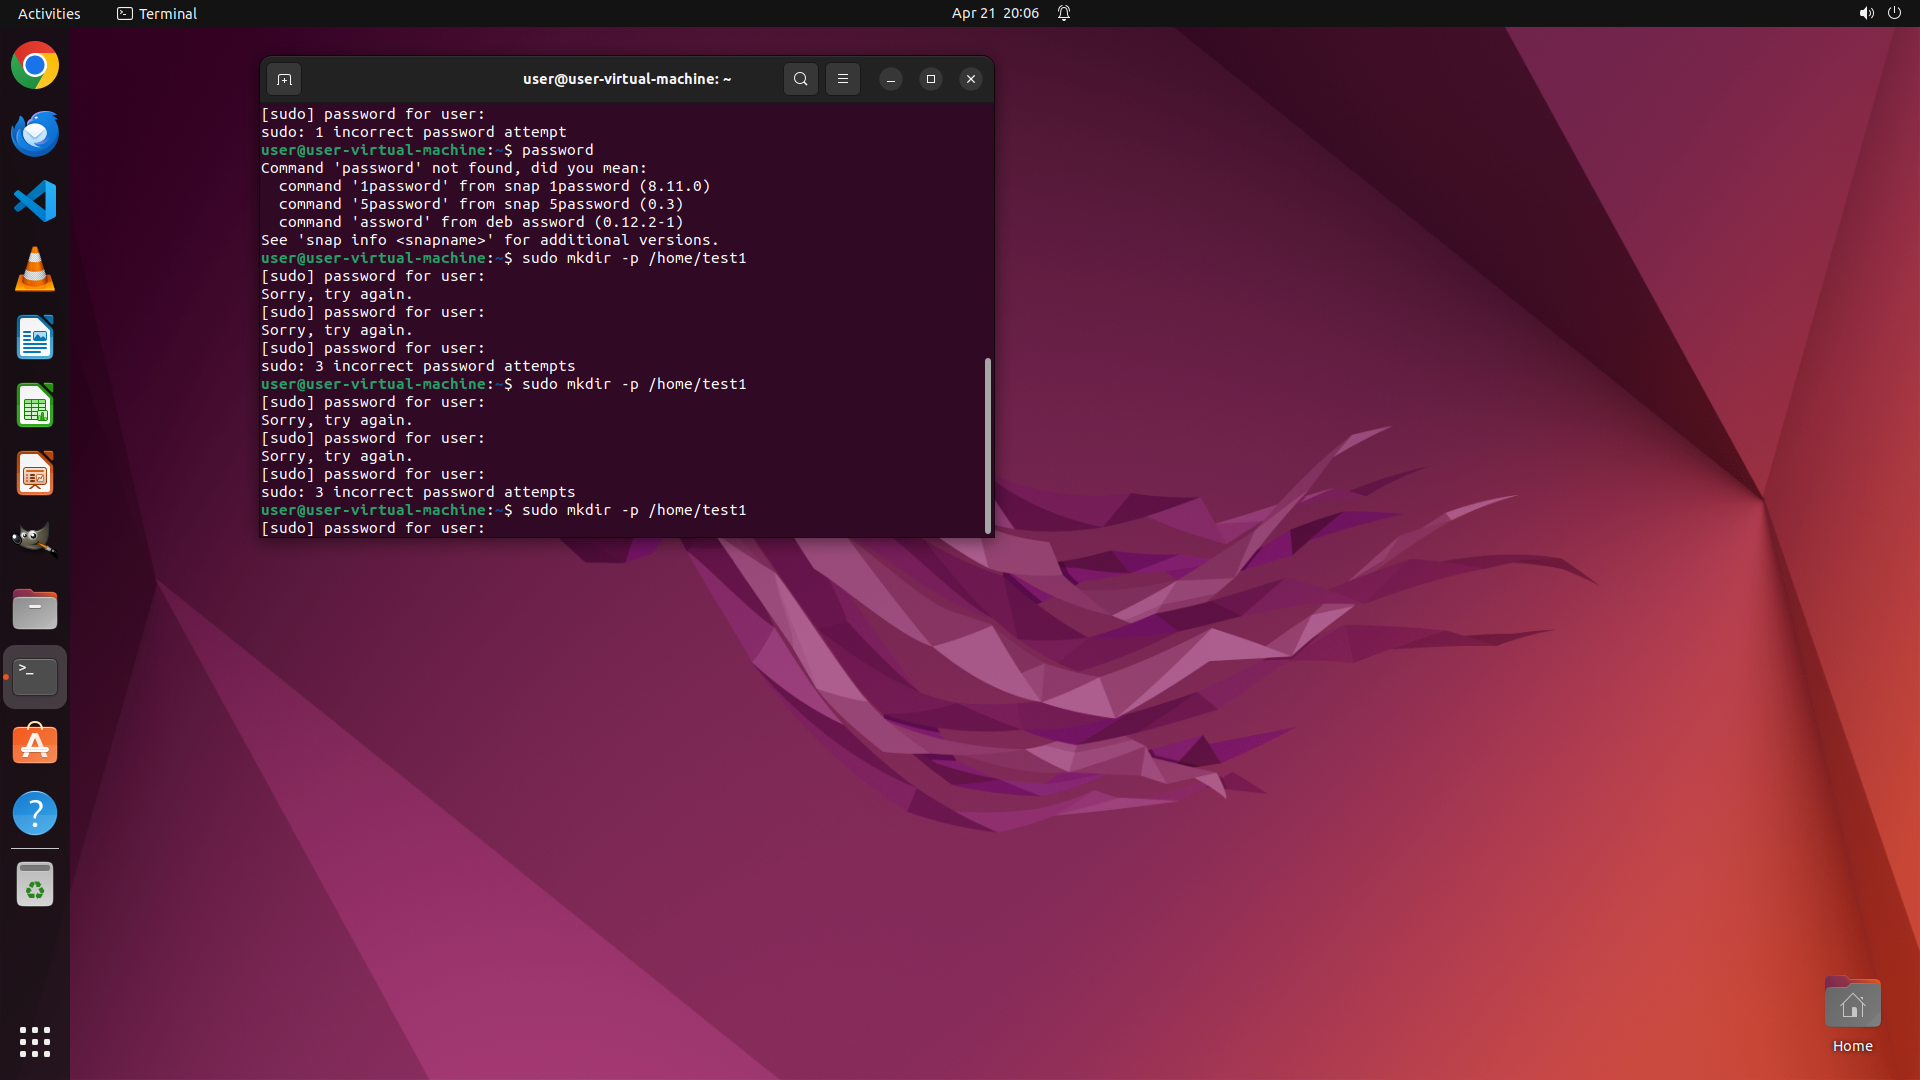The width and height of the screenshot is (1920, 1080).
Task: Open LibreOffice Writer
Action: (35, 338)
